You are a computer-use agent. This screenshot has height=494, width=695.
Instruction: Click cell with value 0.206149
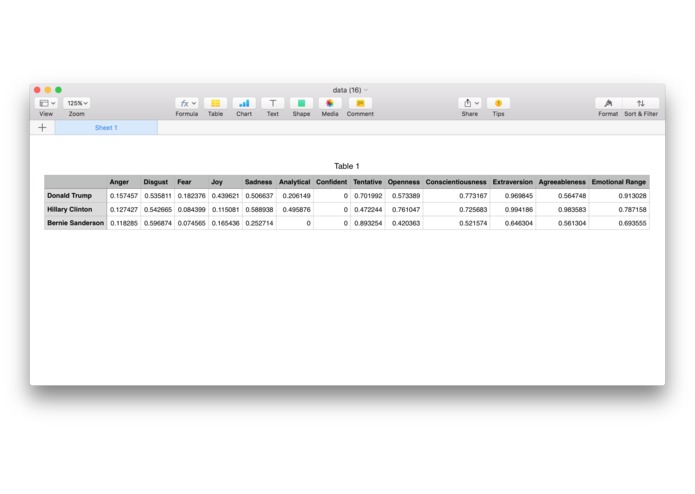click(295, 196)
